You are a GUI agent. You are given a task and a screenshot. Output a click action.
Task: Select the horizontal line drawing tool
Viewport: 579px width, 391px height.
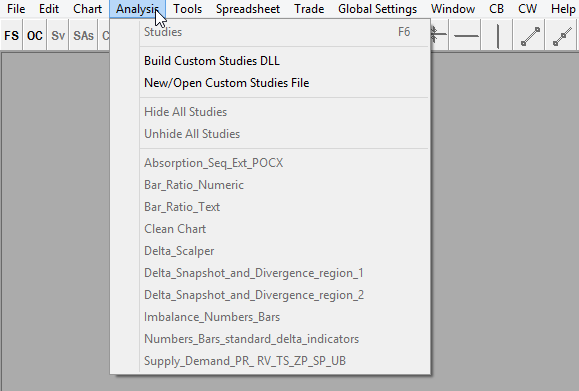(x=466, y=35)
